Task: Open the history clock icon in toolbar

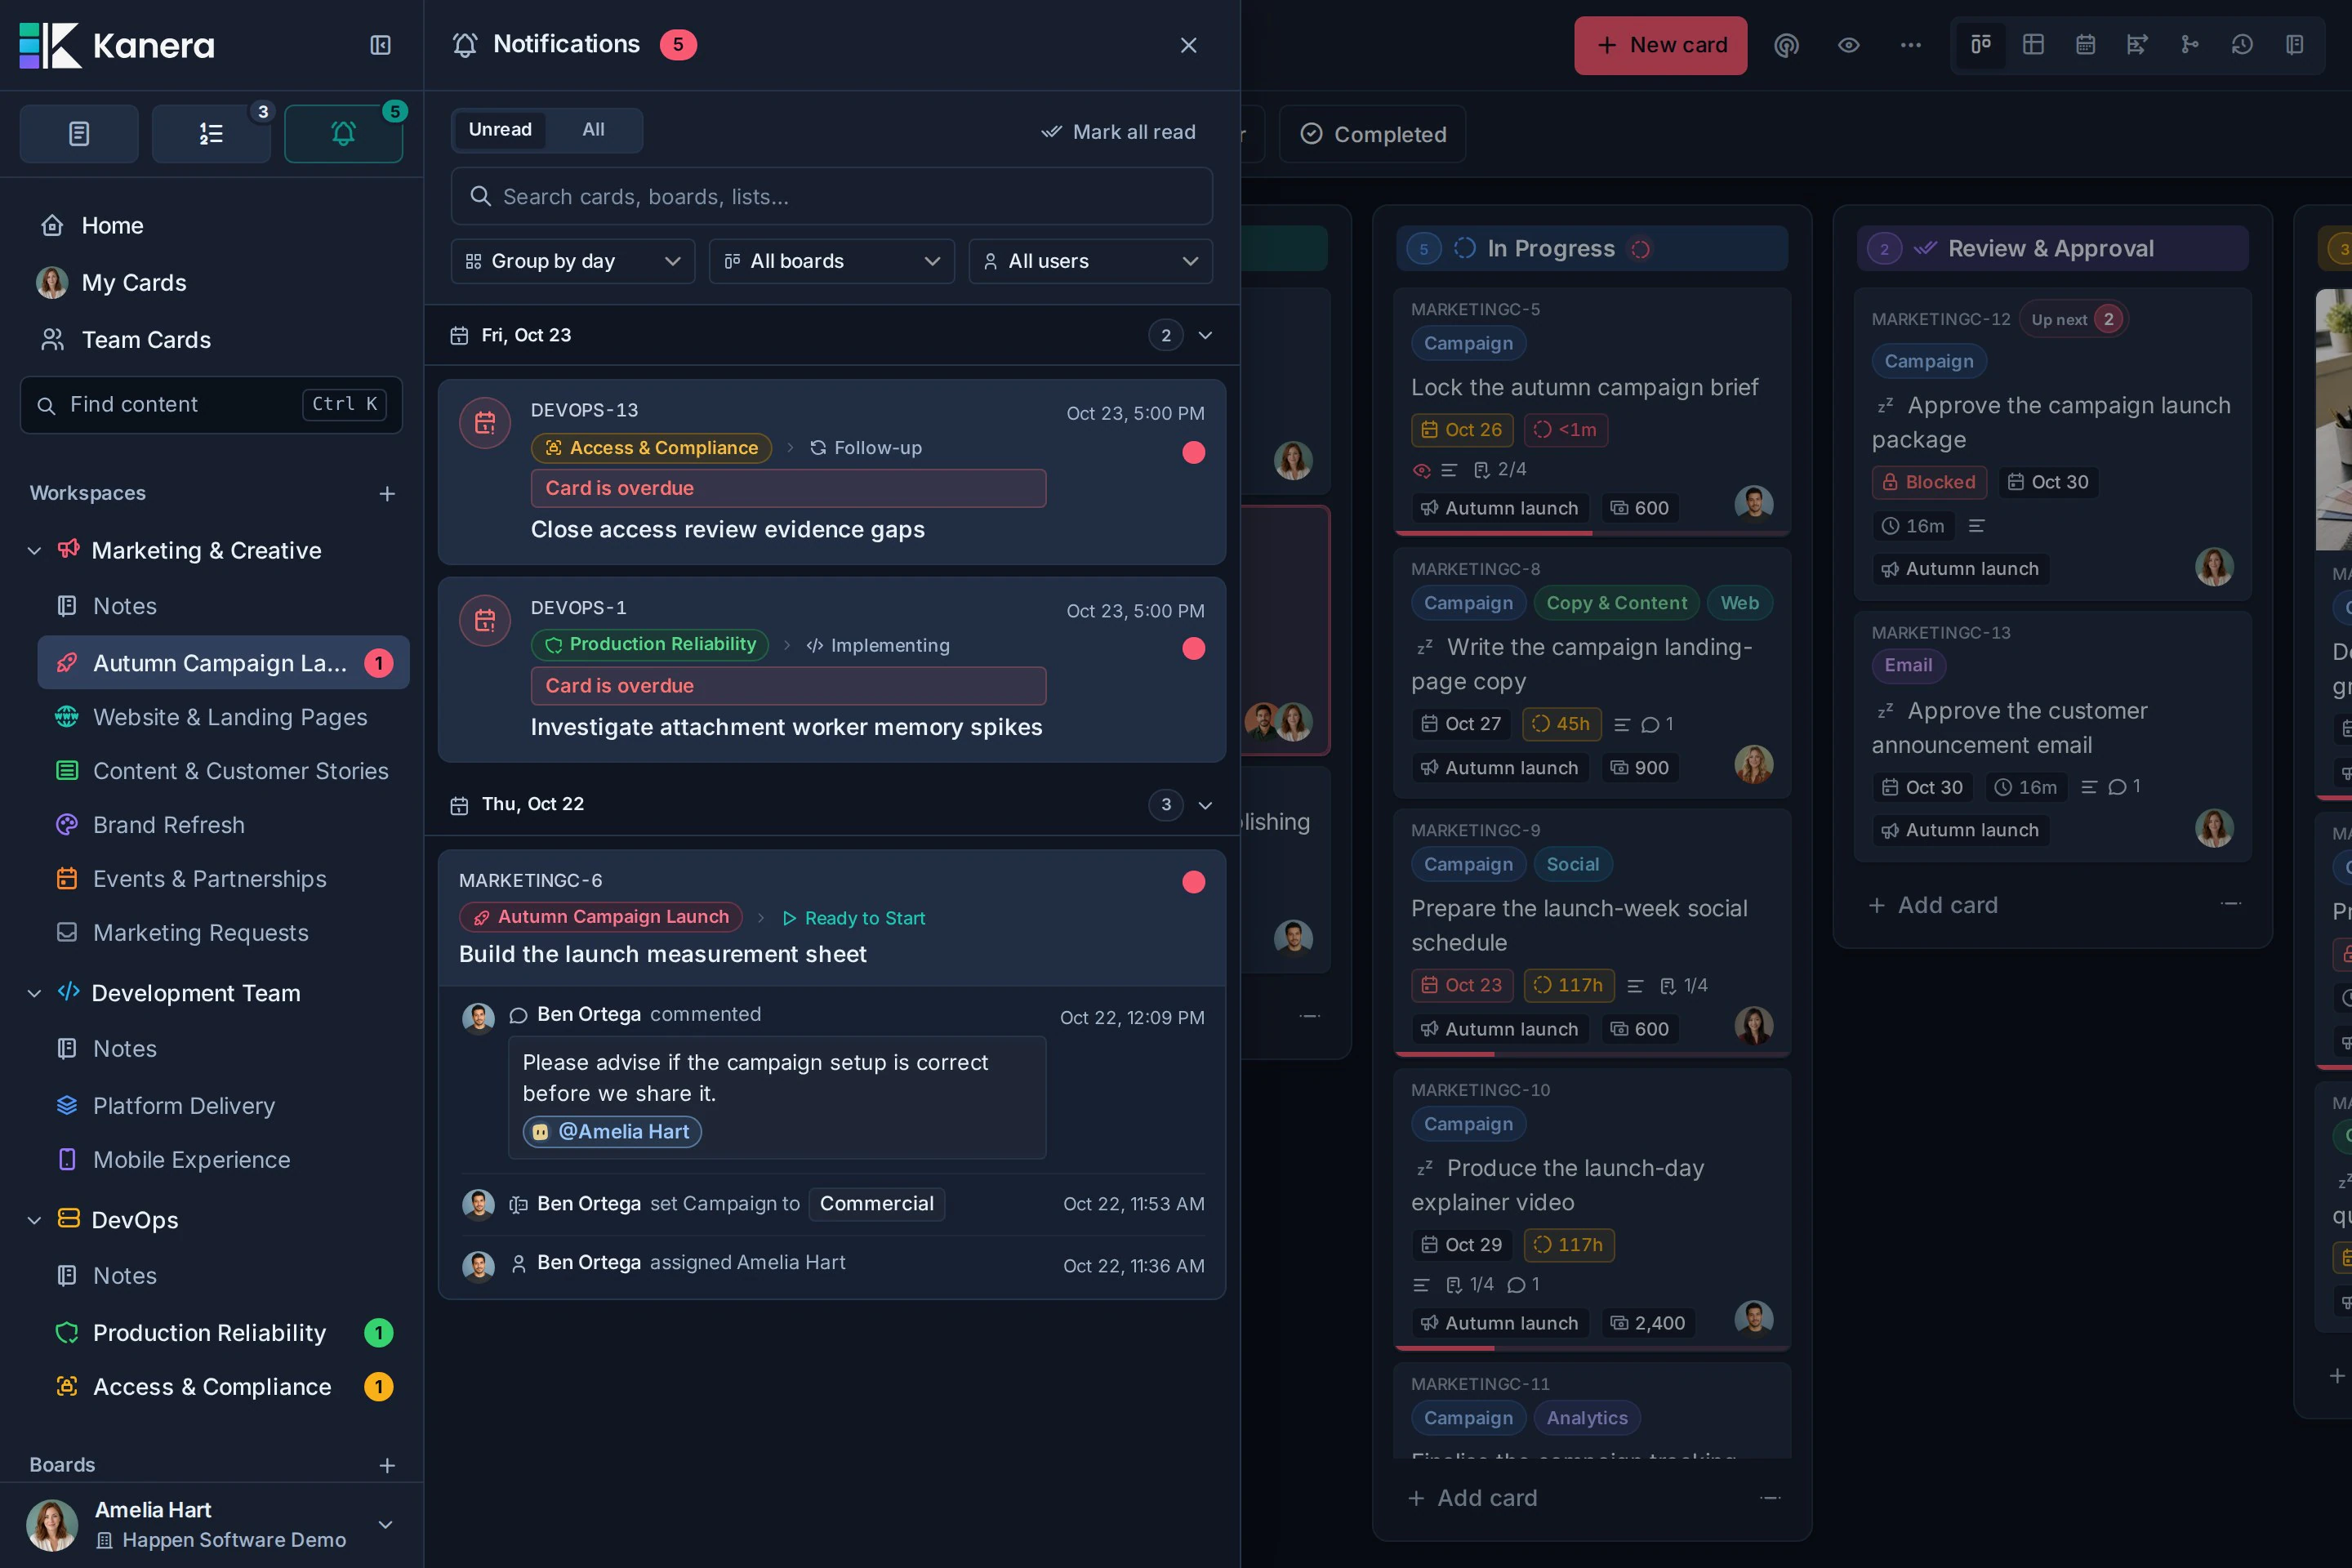Action: tap(2242, 45)
